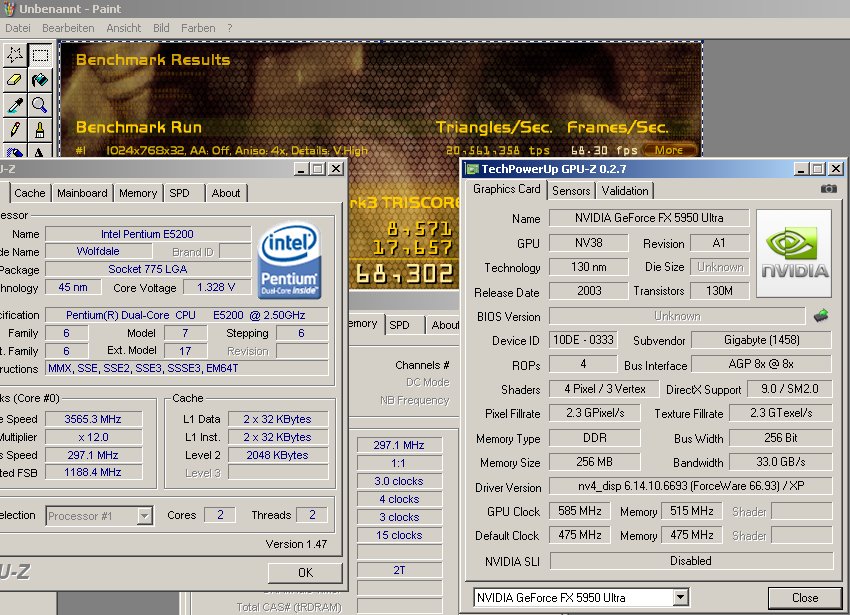Click the Level 2 cache value 2048 KBytes
This screenshot has height=615, width=850.
(278, 455)
